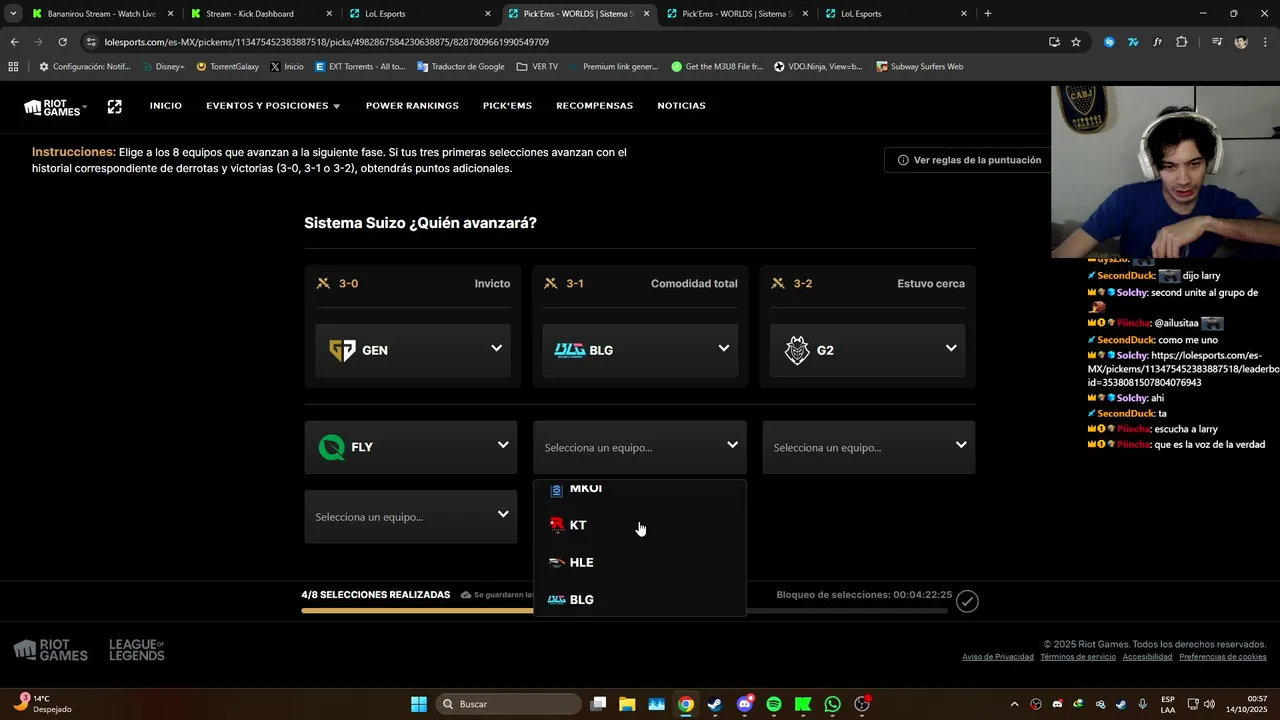Open Subway Surfers Web bookmark
This screenshot has height=720, width=1280.
pyautogui.click(x=920, y=67)
